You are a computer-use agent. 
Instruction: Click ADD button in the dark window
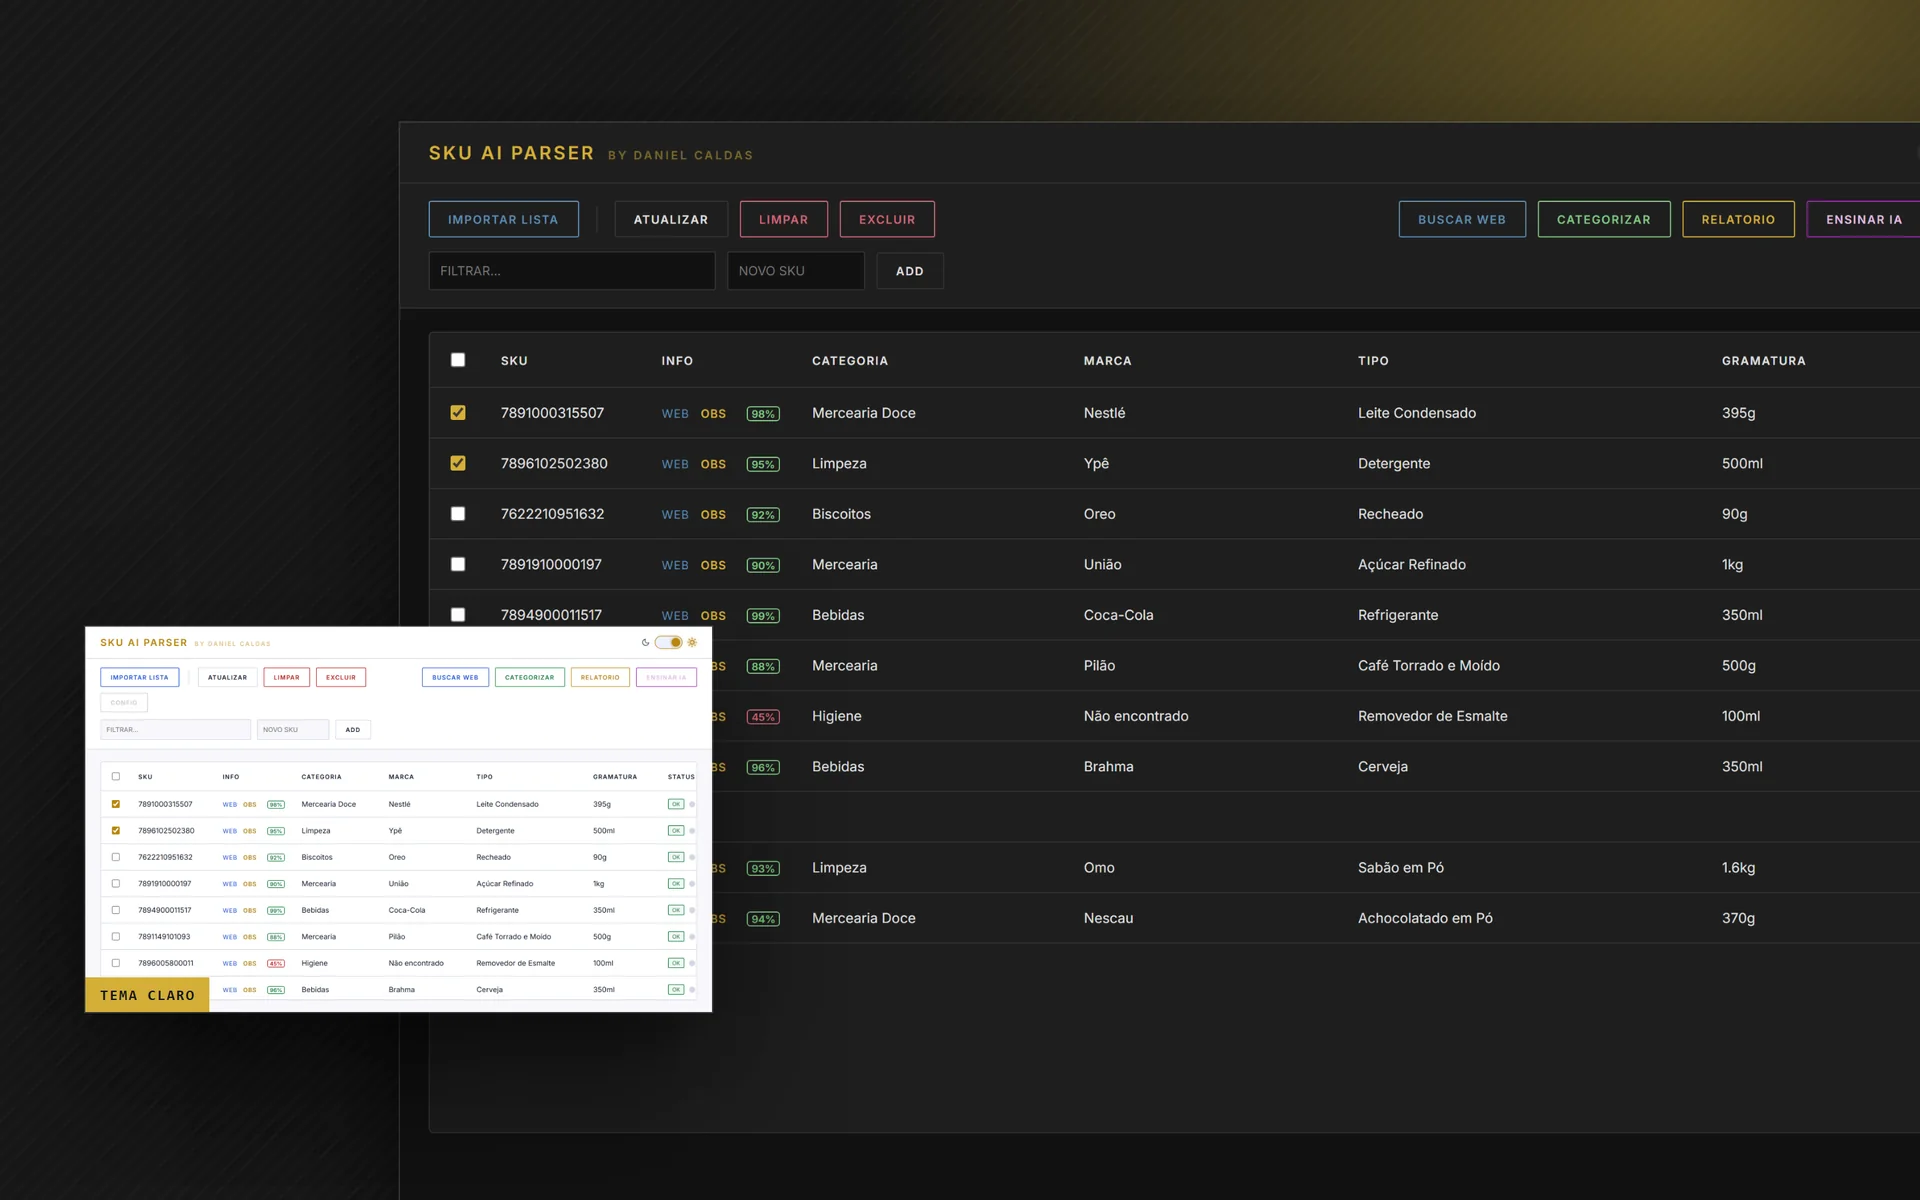[x=910, y=271]
